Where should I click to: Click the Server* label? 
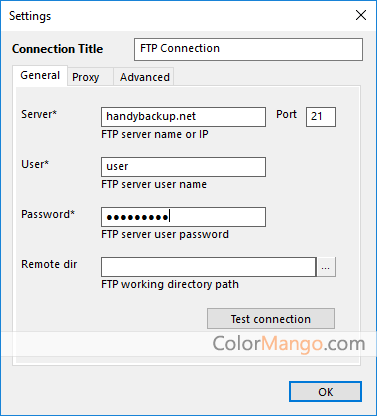click(39, 114)
